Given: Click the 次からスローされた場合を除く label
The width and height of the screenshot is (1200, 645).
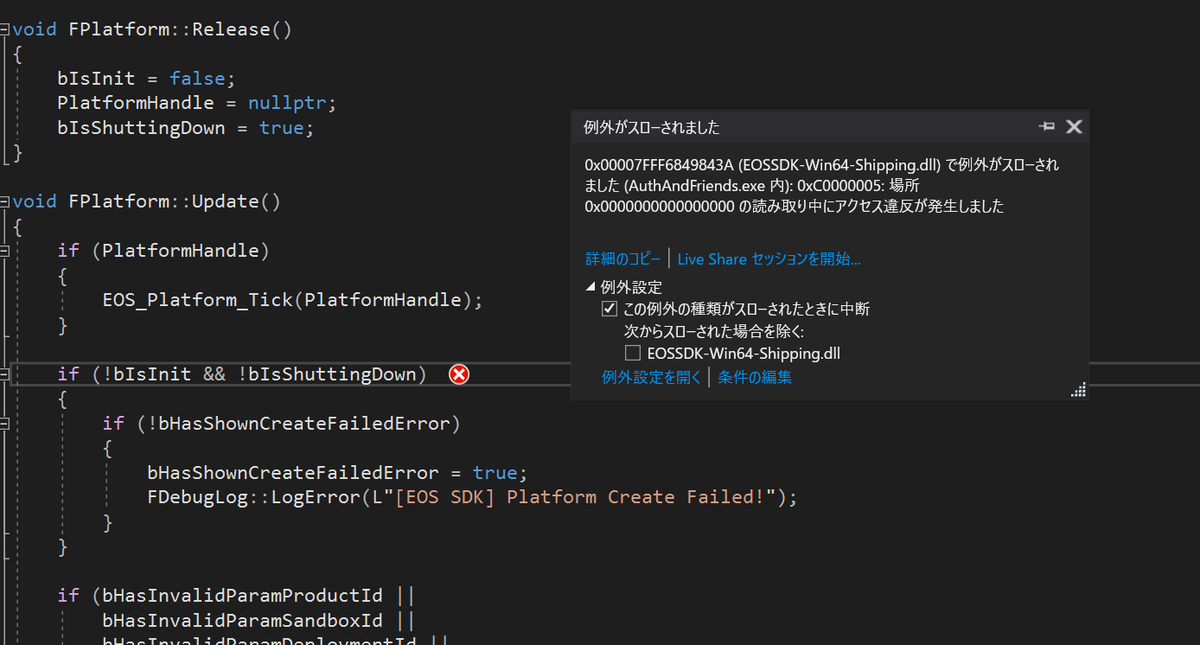Looking at the screenshot, I should click(714, 331).
